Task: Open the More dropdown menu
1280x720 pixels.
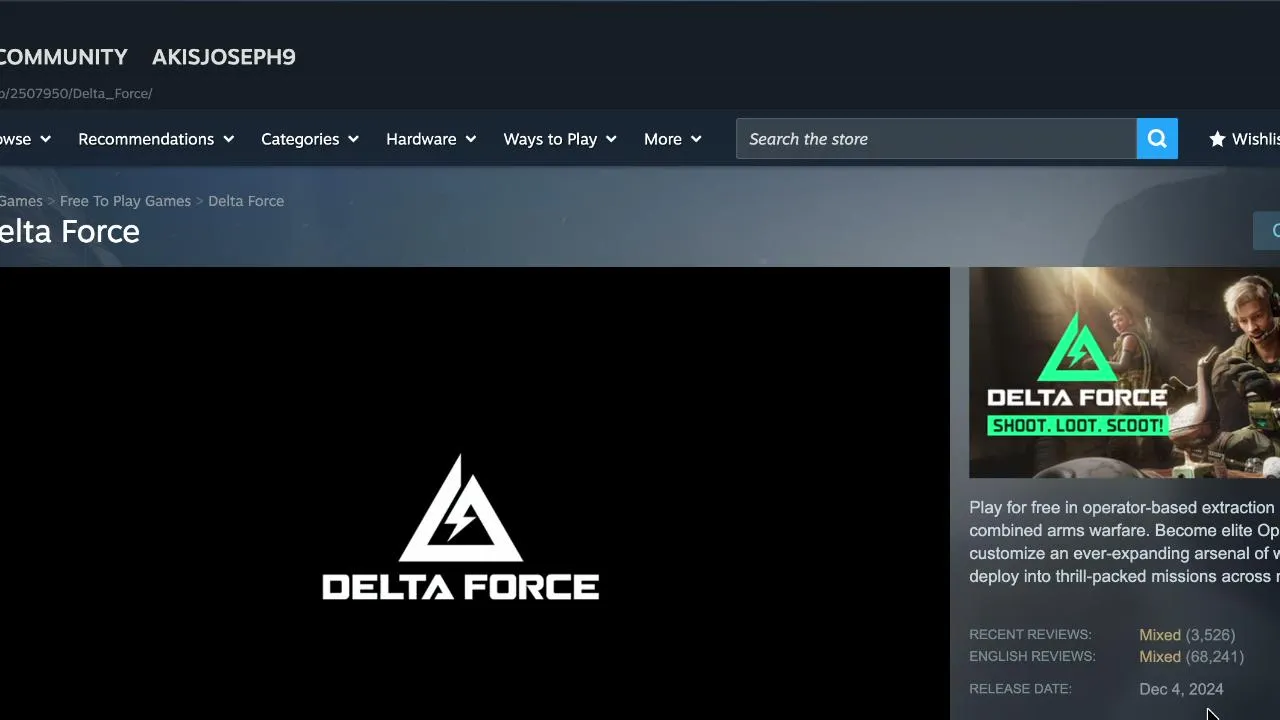Action: pyautogui.click(x=673, y=139)
